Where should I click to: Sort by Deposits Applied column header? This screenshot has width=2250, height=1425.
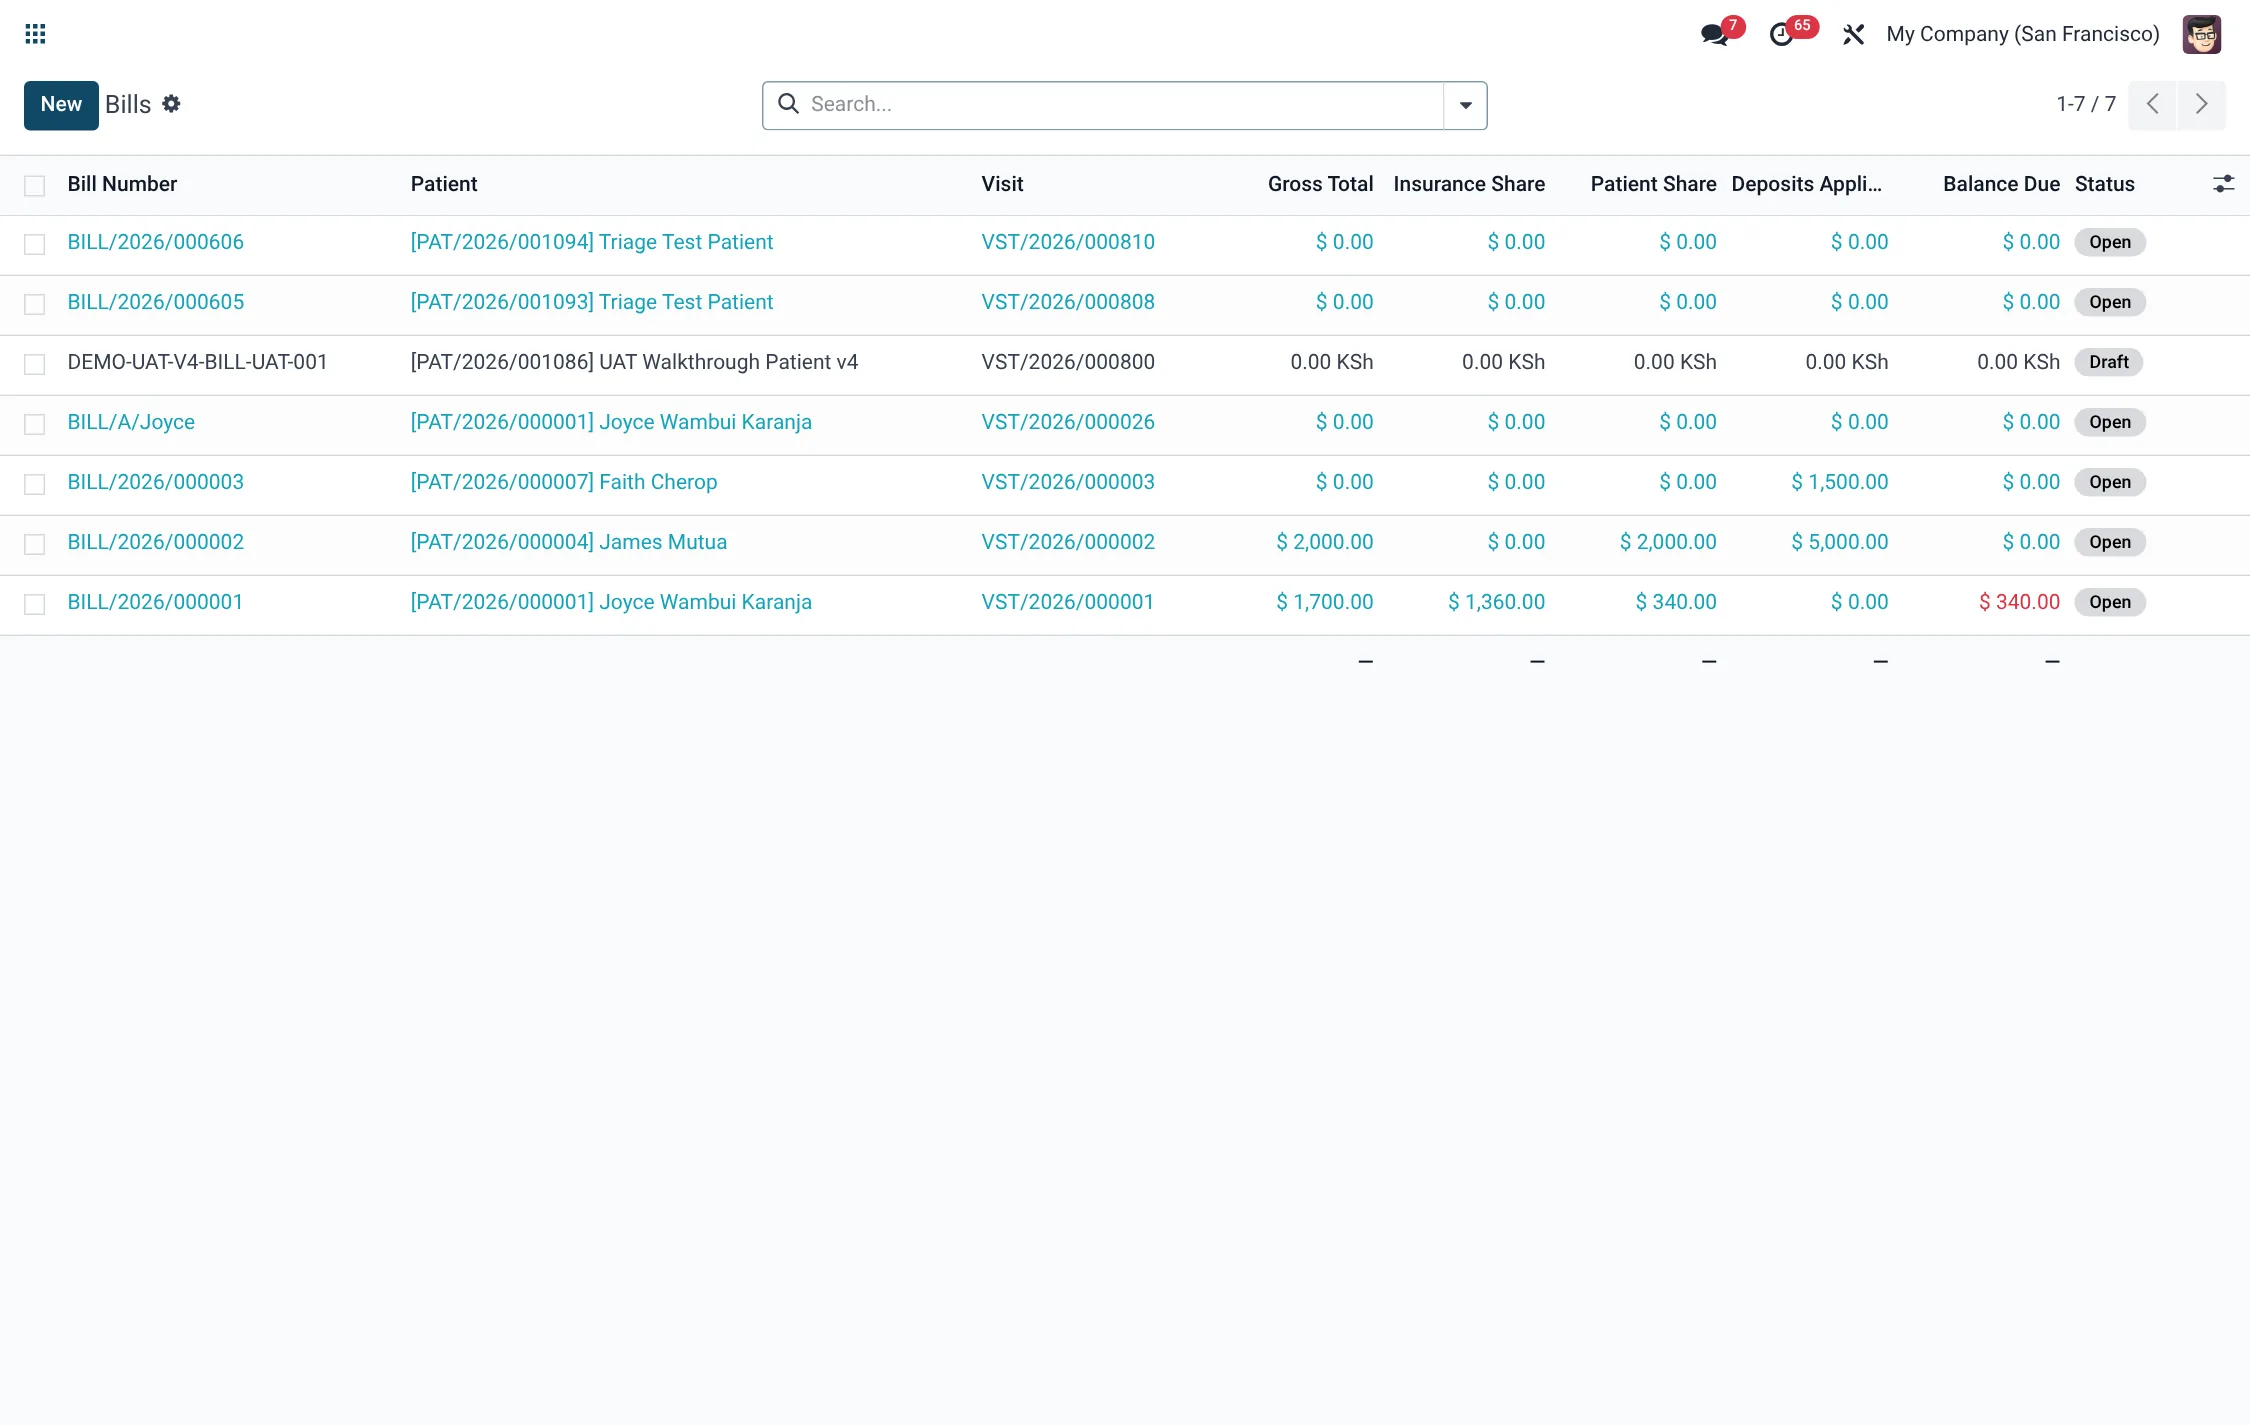1806,184
